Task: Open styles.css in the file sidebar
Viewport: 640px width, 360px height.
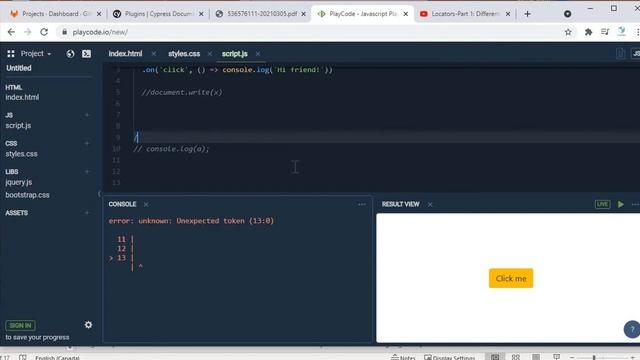Action: point(21,154)
